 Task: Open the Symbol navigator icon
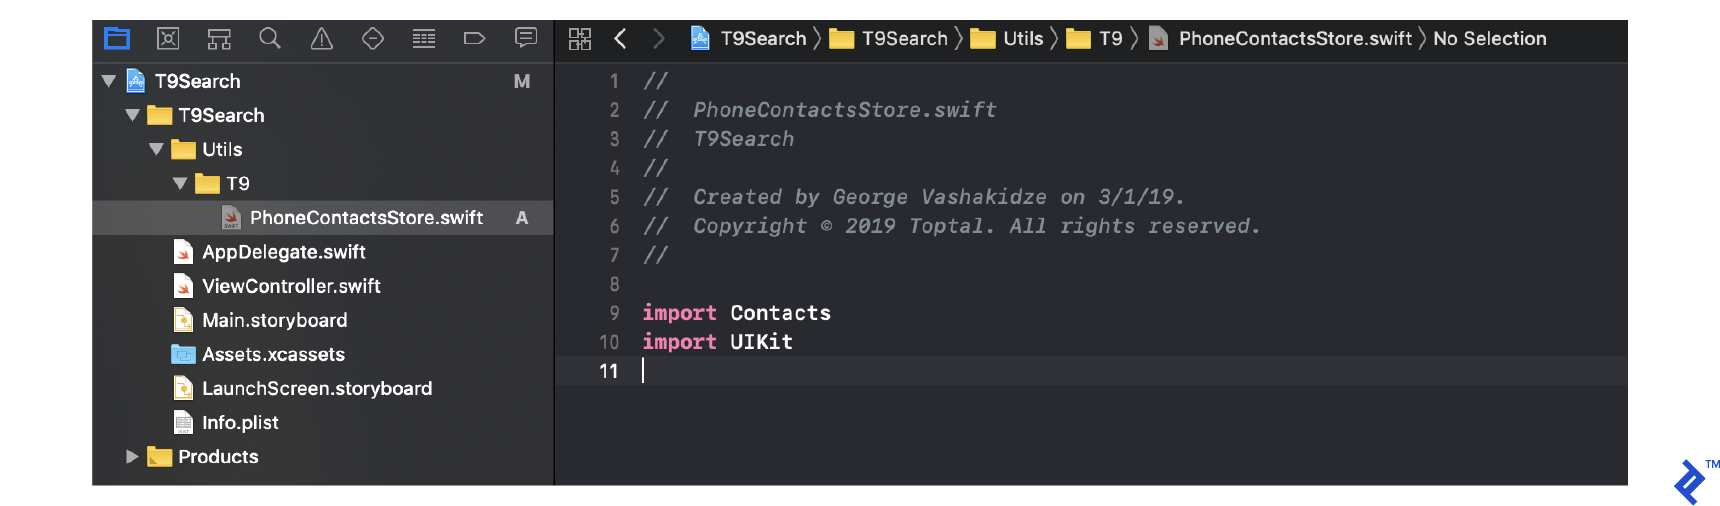point(219,39)
